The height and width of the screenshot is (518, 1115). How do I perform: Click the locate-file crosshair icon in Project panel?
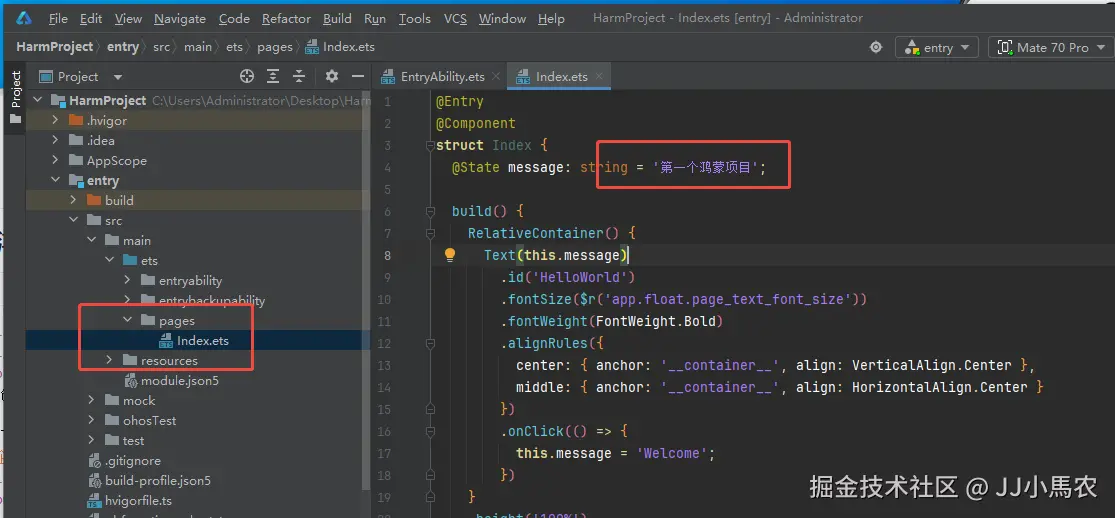click(247, 76)
